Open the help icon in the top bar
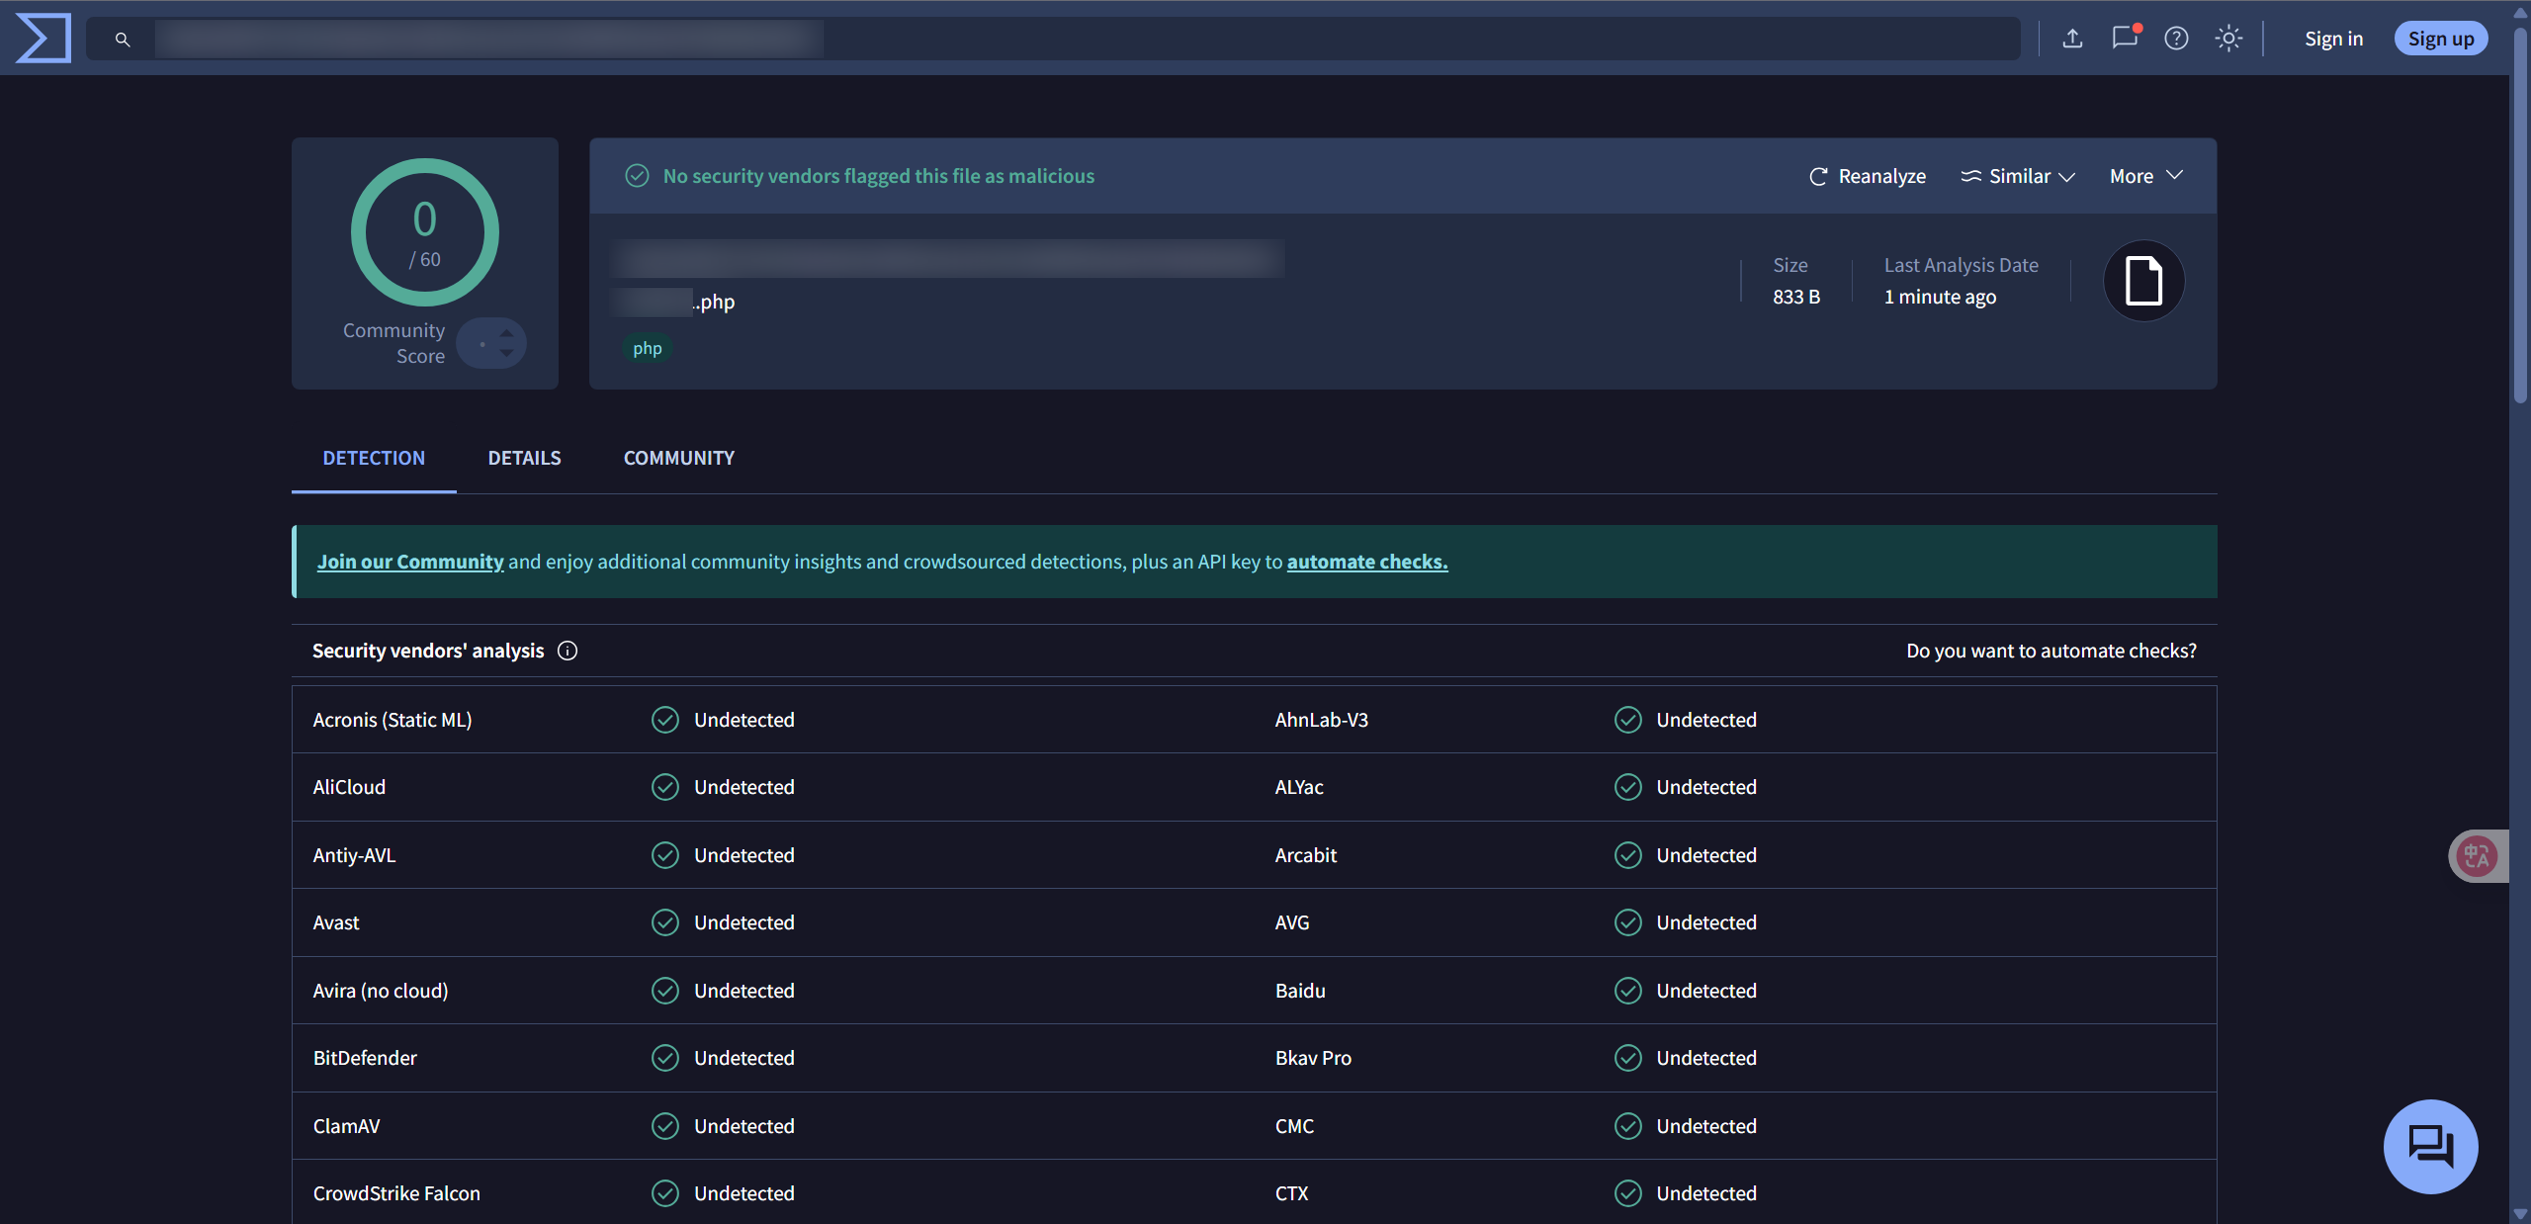2531x1224 pixels. tap(2177, 38)
